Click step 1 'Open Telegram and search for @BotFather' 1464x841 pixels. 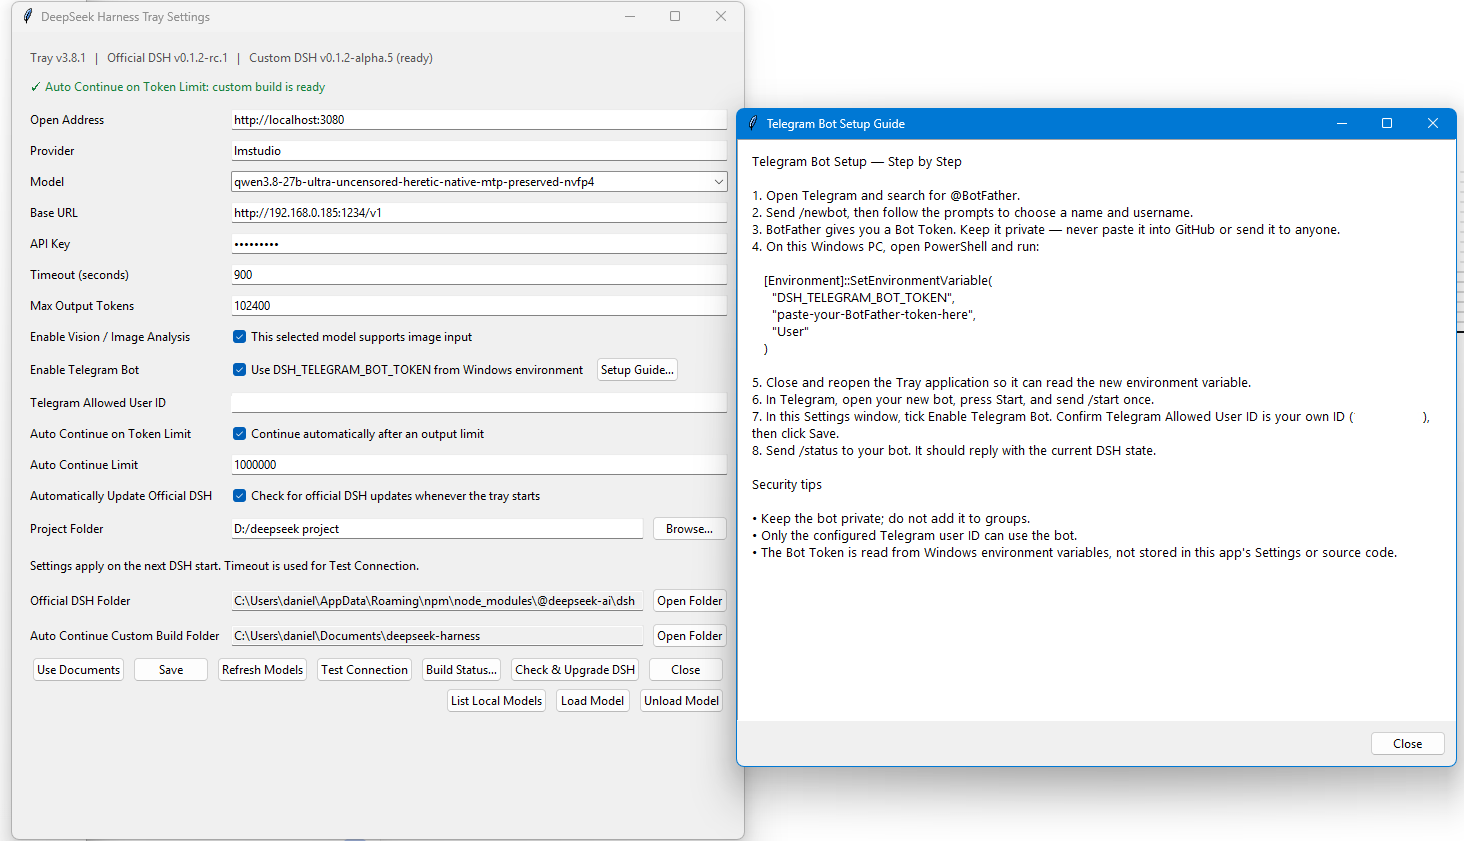[886, 196]
